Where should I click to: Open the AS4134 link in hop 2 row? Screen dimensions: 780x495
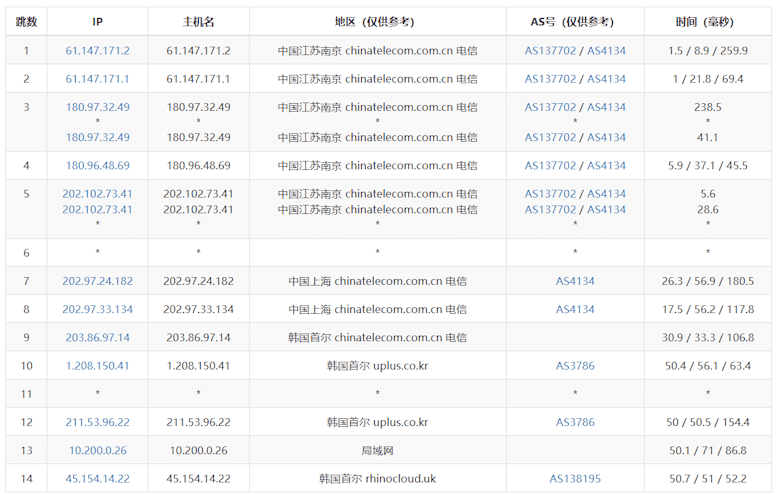point(606,78)
